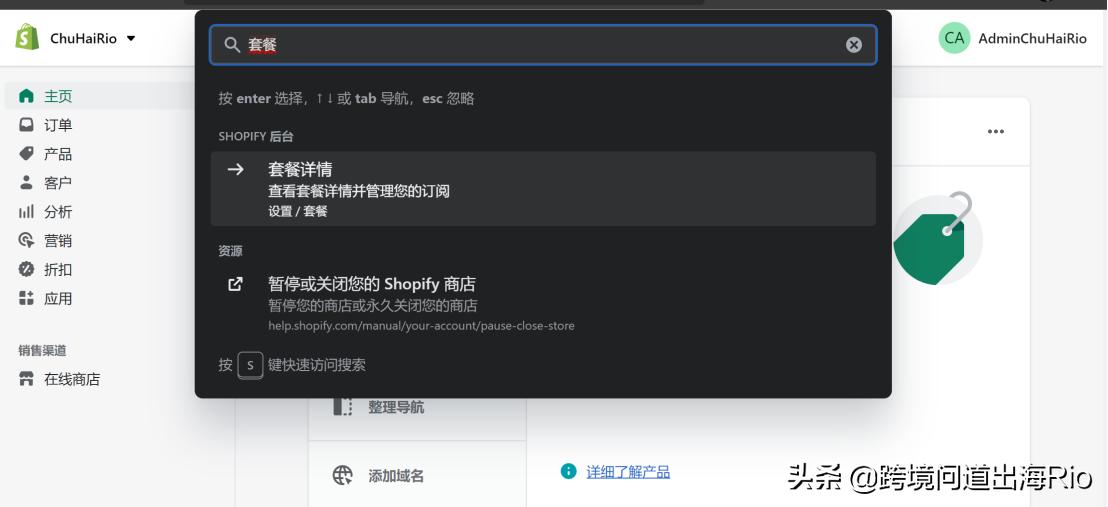Viewport: 1108px width, 507px height.
Task: Click the apps grid icon beside 应用
Action: point(26,298)
